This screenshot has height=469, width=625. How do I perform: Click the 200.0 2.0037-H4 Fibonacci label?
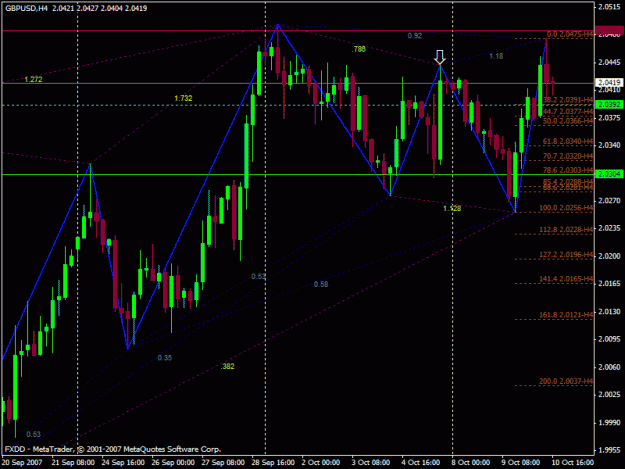566,381
